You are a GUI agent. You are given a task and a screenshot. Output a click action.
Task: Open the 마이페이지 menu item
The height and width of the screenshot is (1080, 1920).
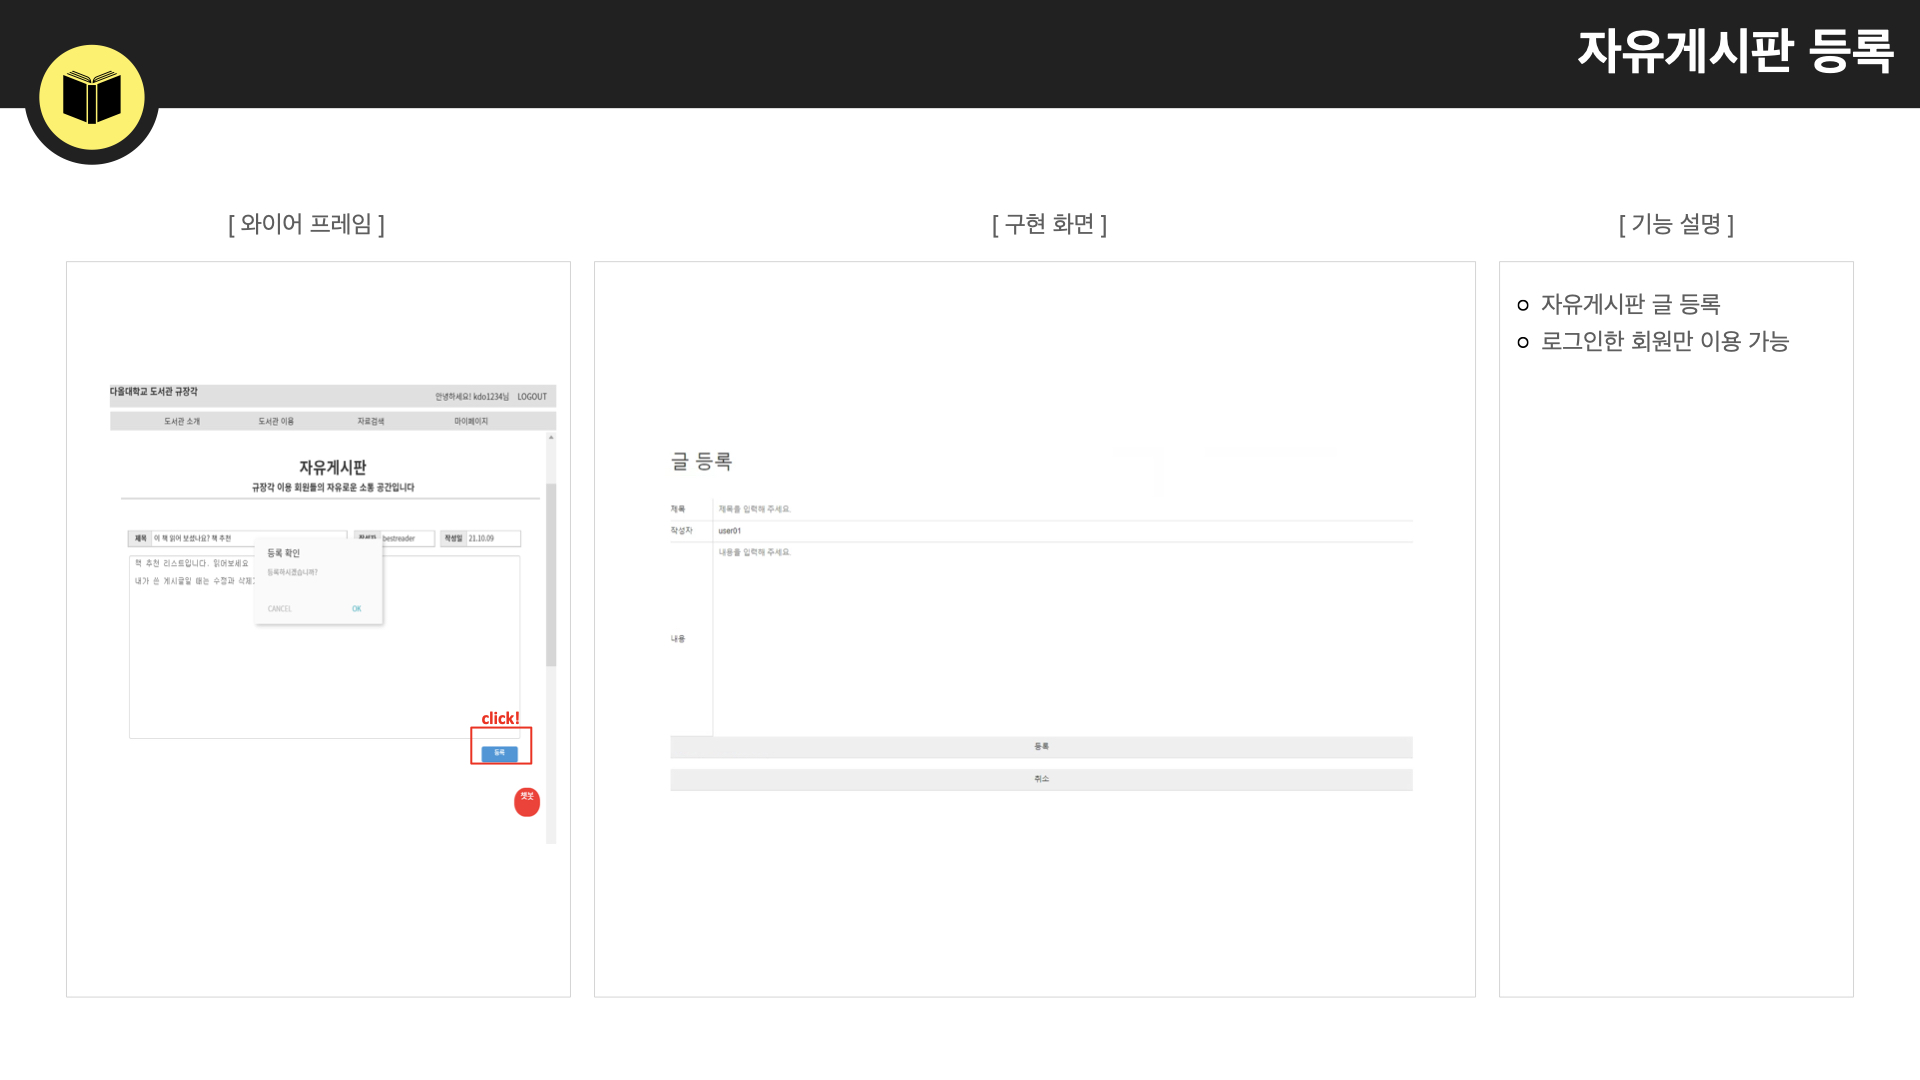471,421
